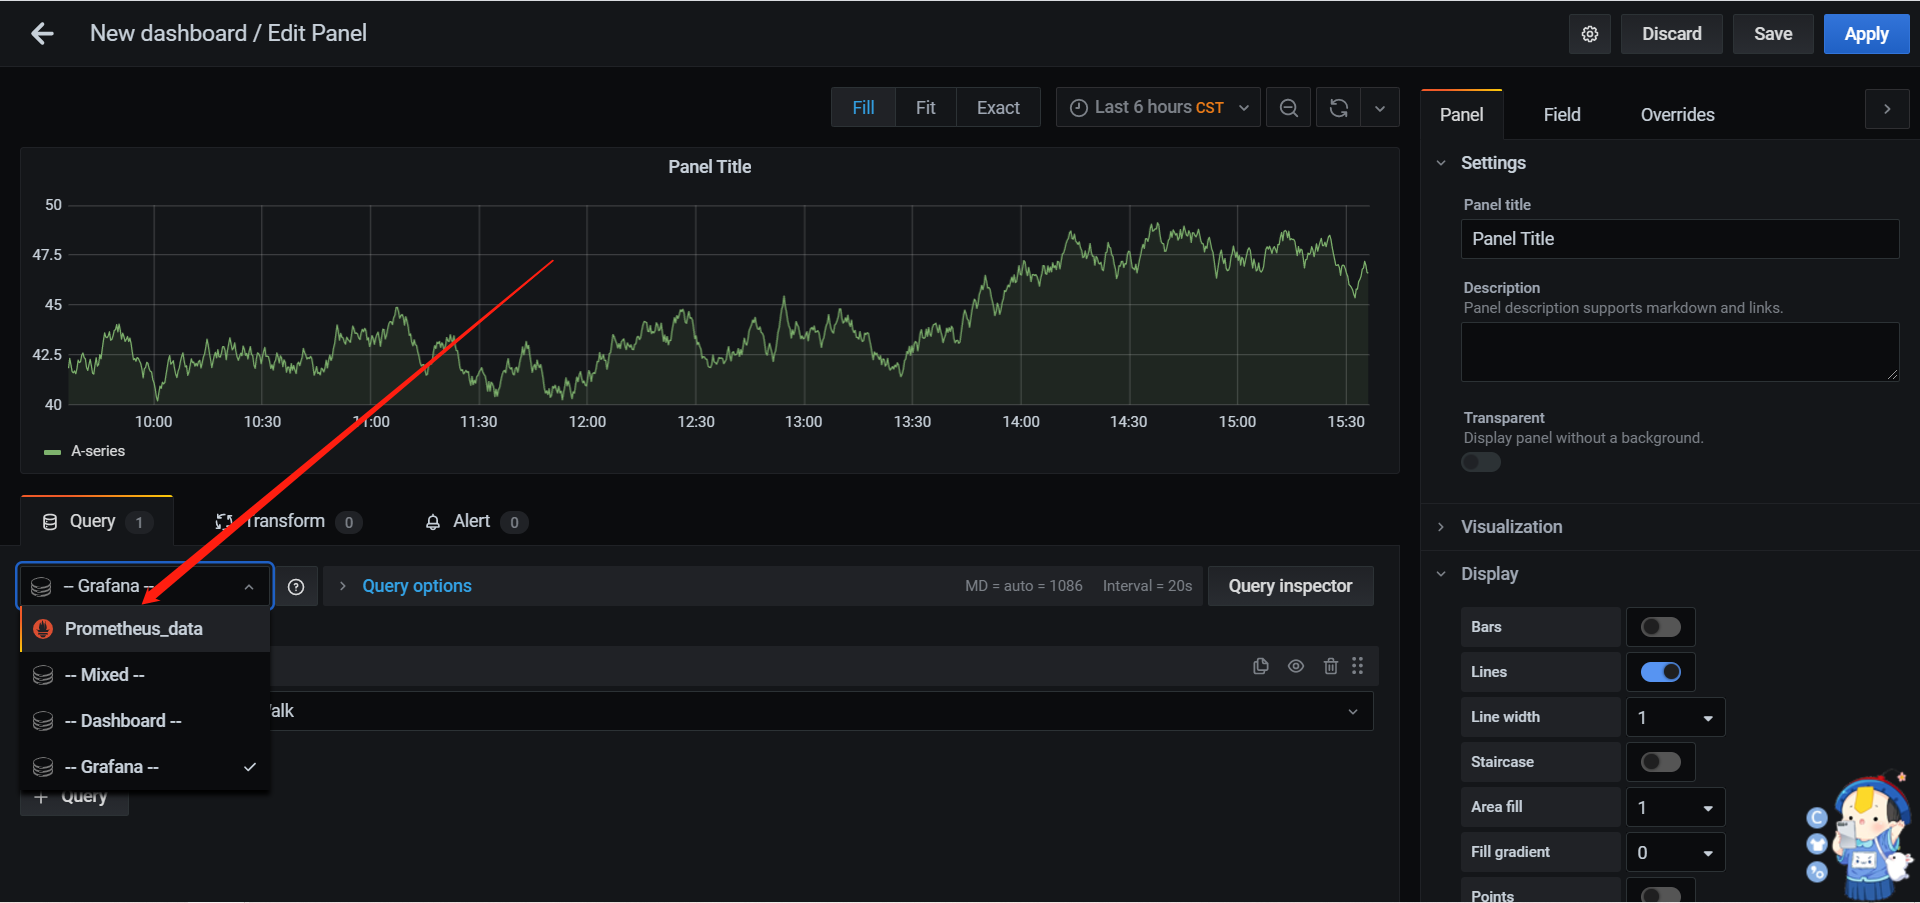1920x903 pixels.
Task: Refresh the dashboard with the refresh icon
Action: pos(1339,108)
